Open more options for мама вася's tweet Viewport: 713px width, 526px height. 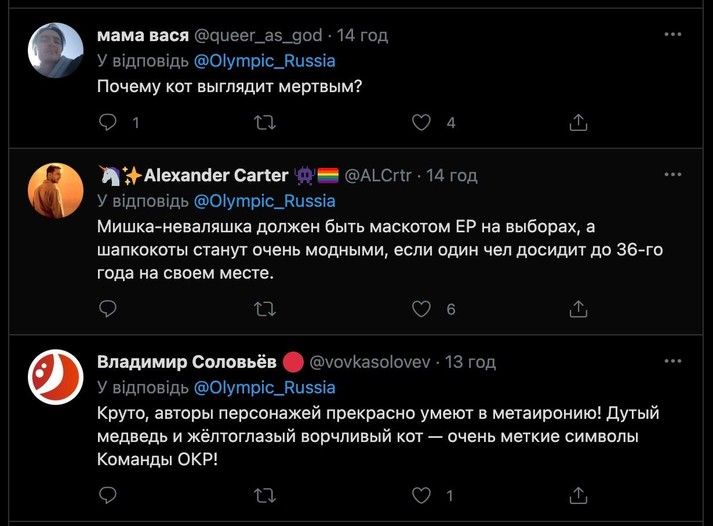[673, 34]
